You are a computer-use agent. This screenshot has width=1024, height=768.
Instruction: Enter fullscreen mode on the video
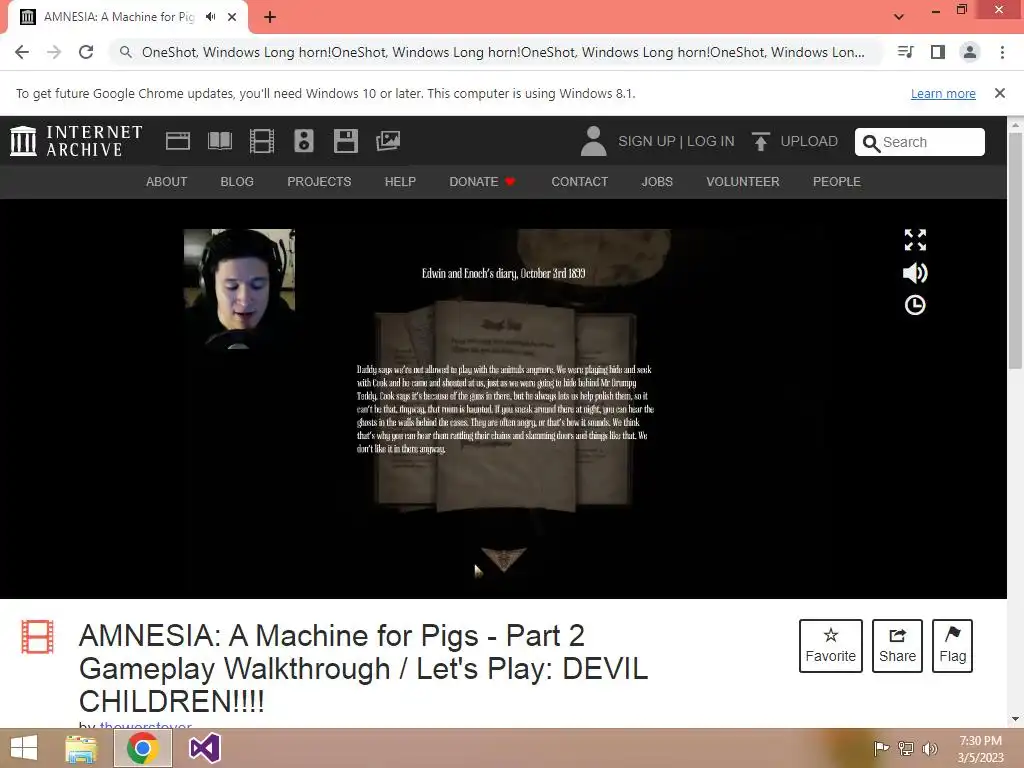click(x=915, y=240)
